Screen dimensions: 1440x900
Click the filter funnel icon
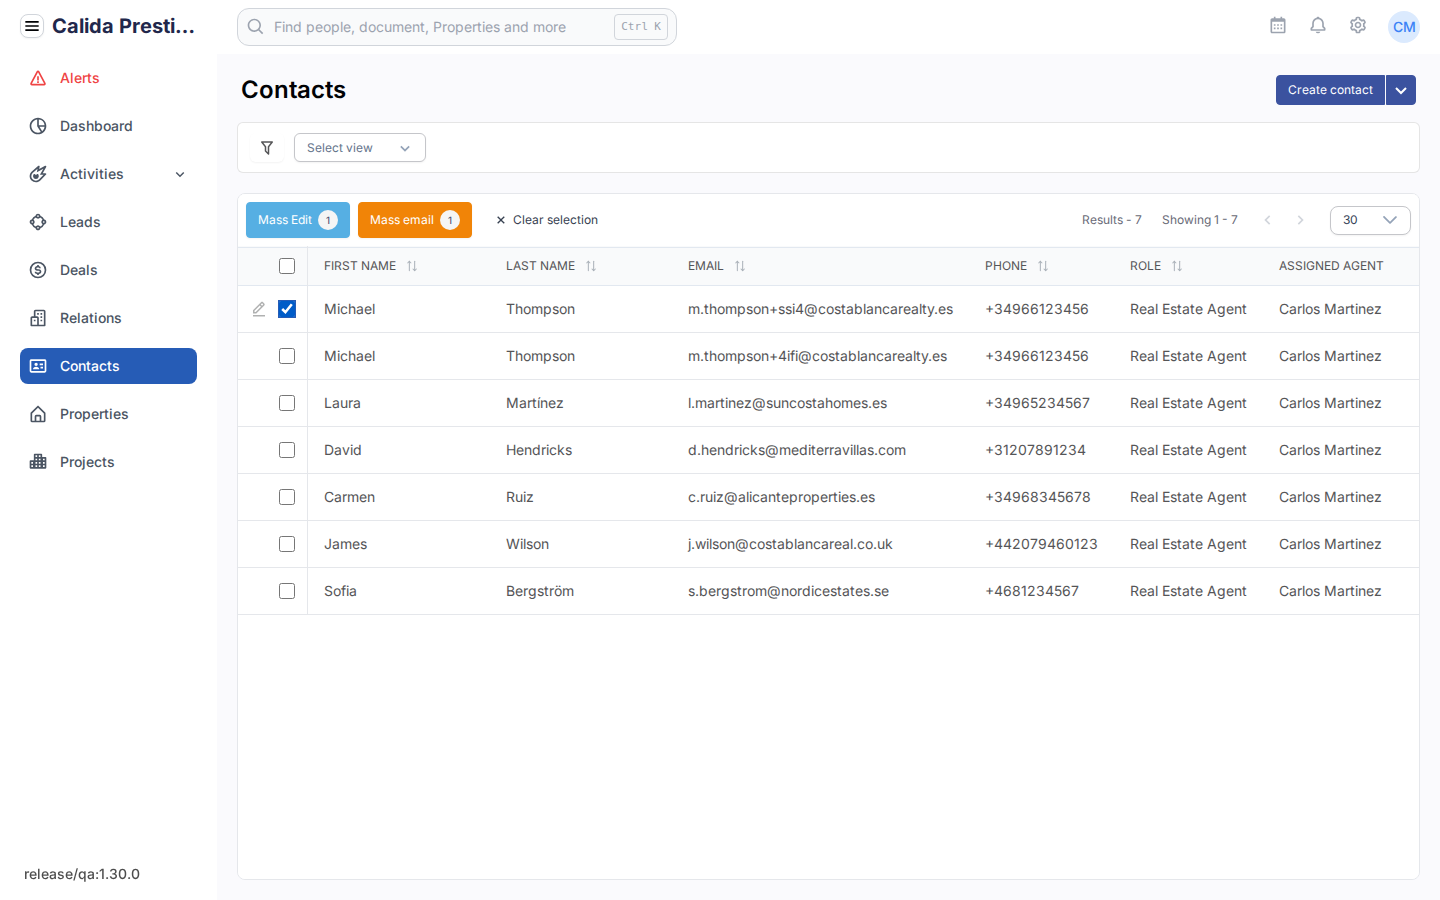(267, 148)
